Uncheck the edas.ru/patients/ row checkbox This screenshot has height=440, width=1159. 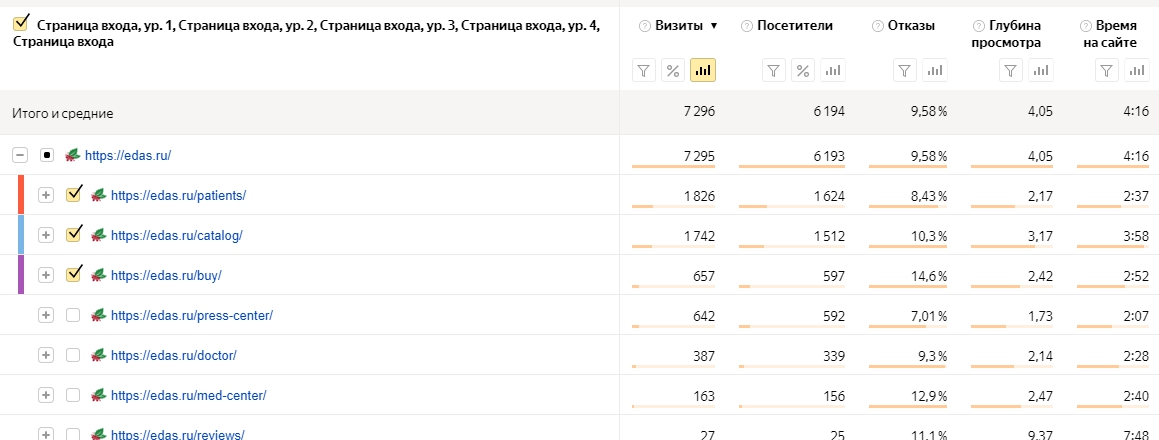point(73,195)
